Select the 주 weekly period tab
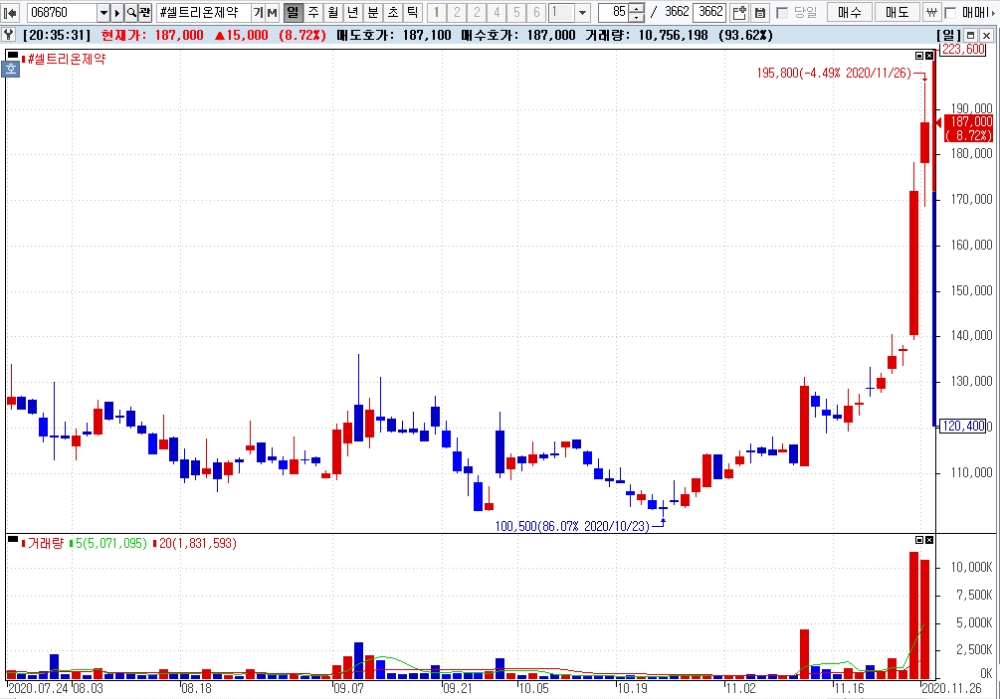1000x699 pixels. (312, 12)
